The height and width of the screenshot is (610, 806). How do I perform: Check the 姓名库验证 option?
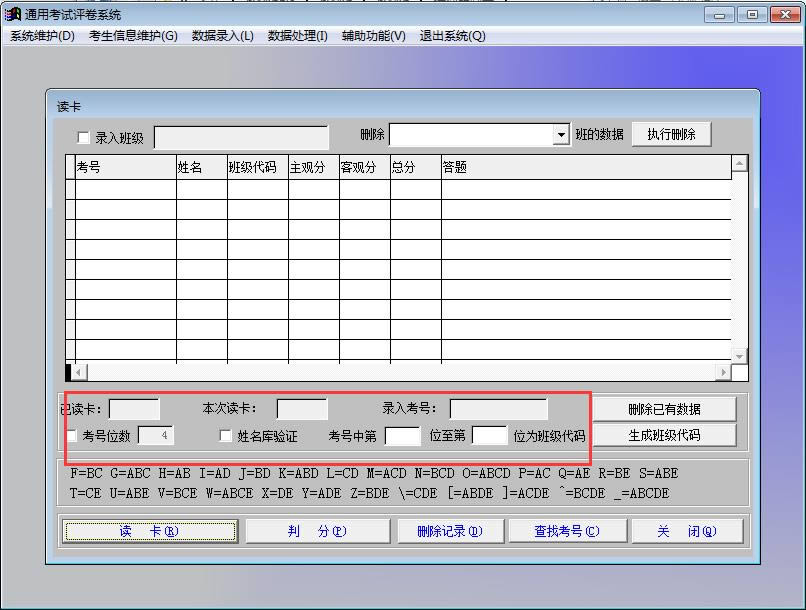tap(225, 436)
